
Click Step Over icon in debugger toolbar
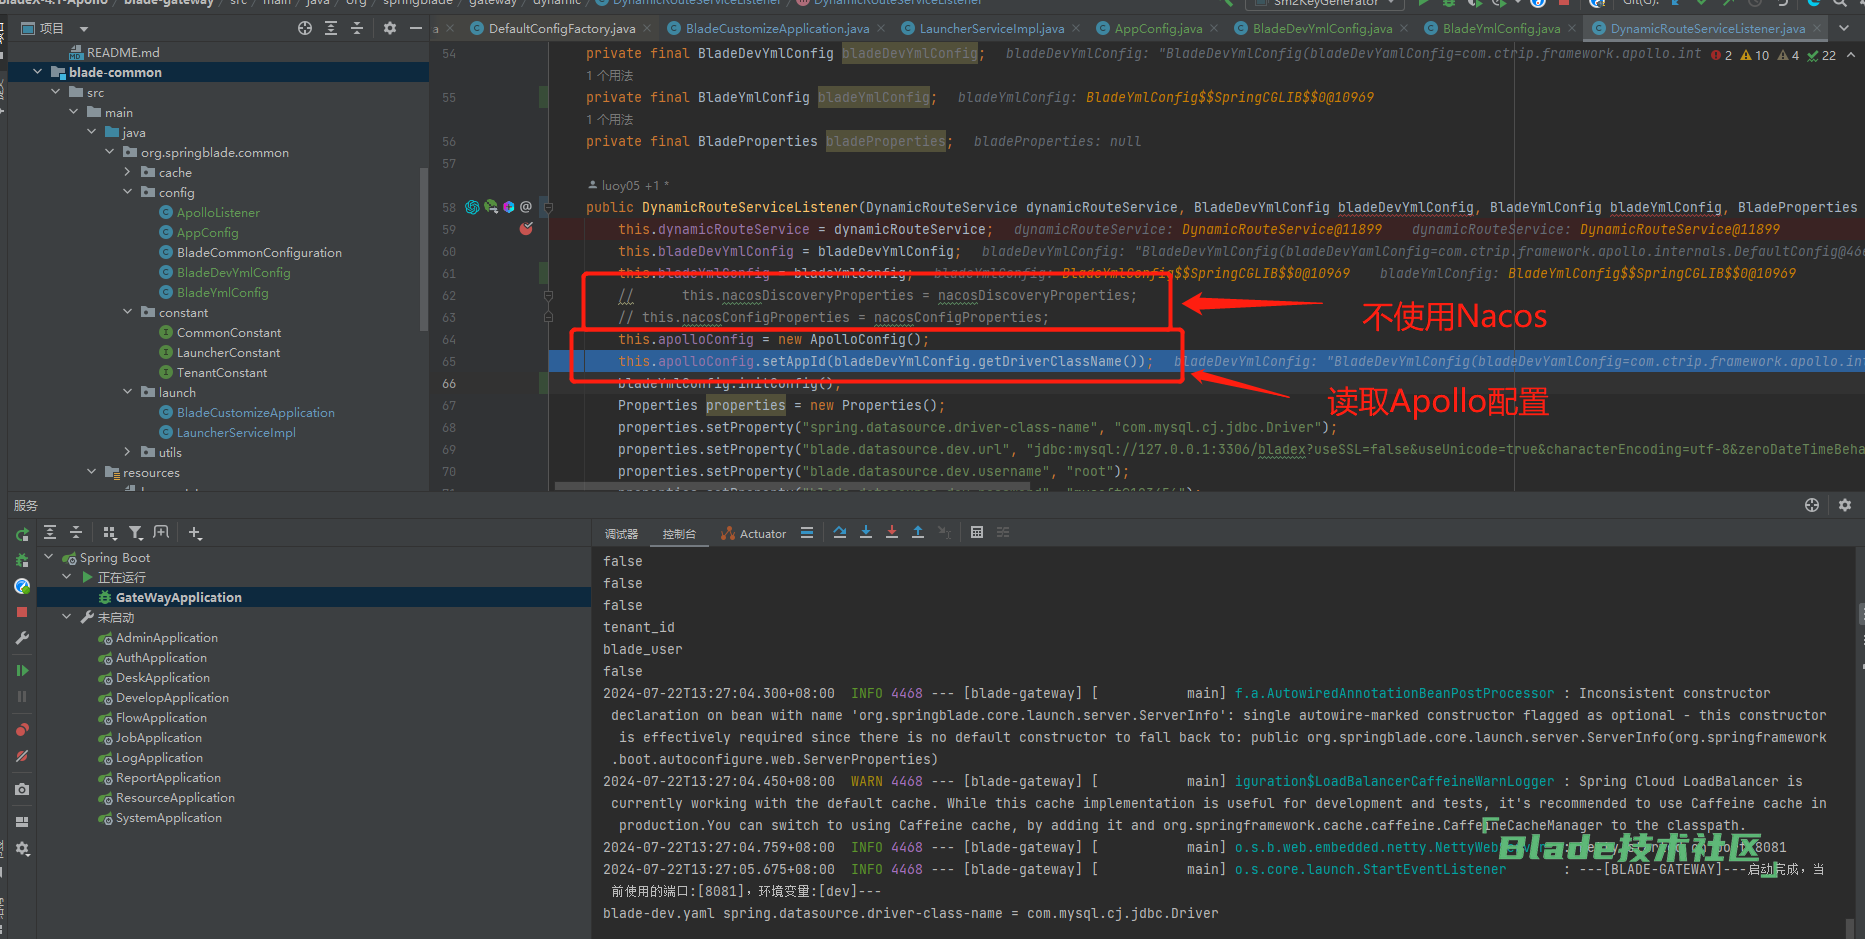(839, 533)
